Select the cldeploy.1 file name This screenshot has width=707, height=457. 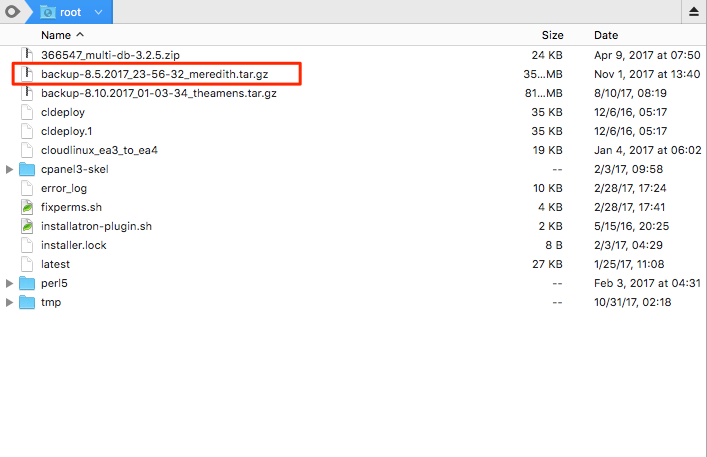tap(67, 131)
